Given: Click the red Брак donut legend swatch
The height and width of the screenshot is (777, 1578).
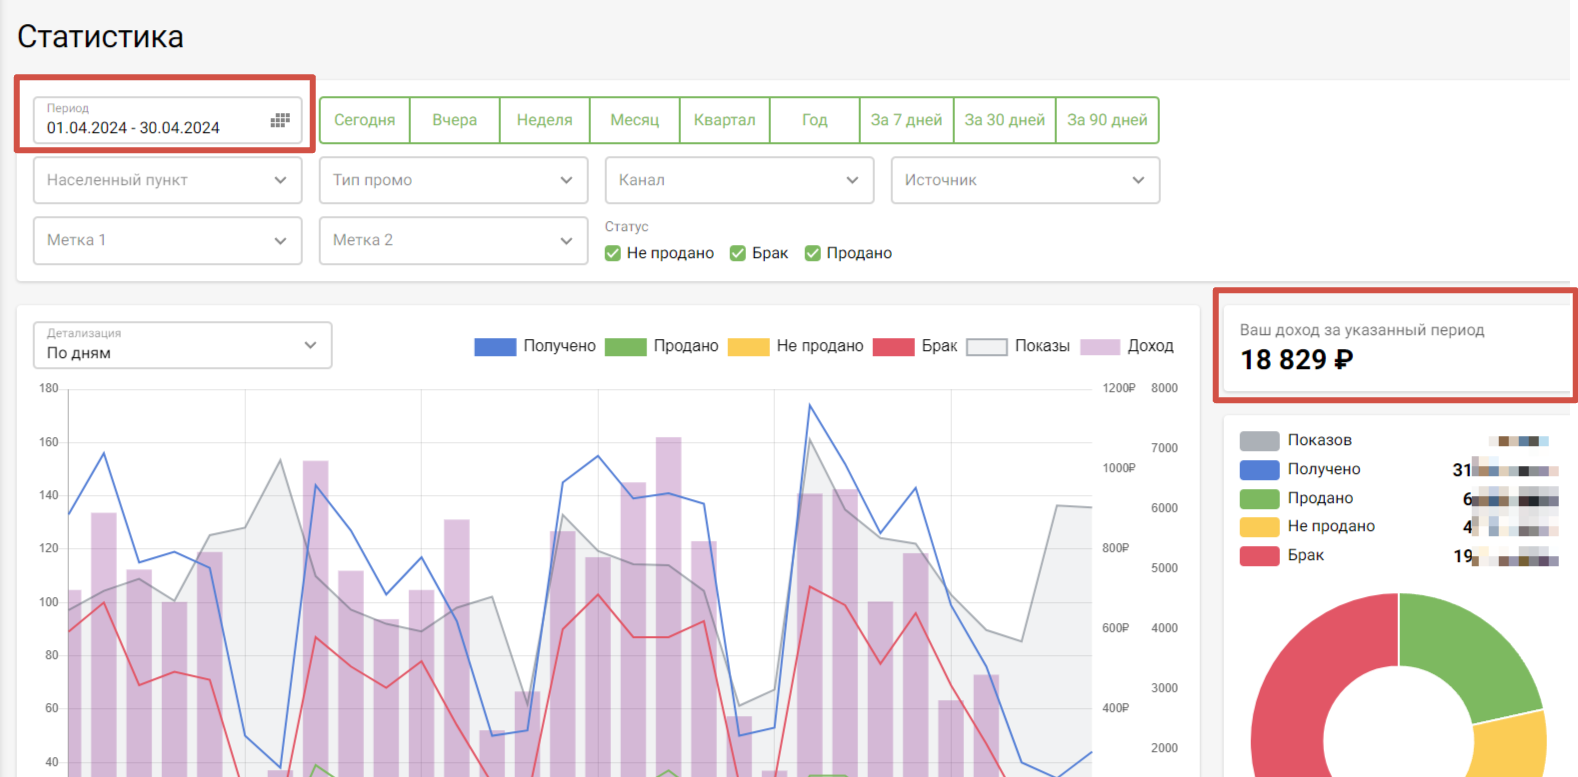Looking at the screenshot, I should (1259, 556).
